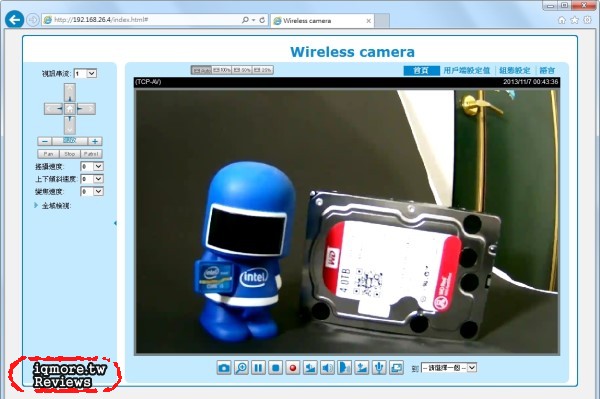Set video size to 100%

pyautogui.click(x=222, y=70)
